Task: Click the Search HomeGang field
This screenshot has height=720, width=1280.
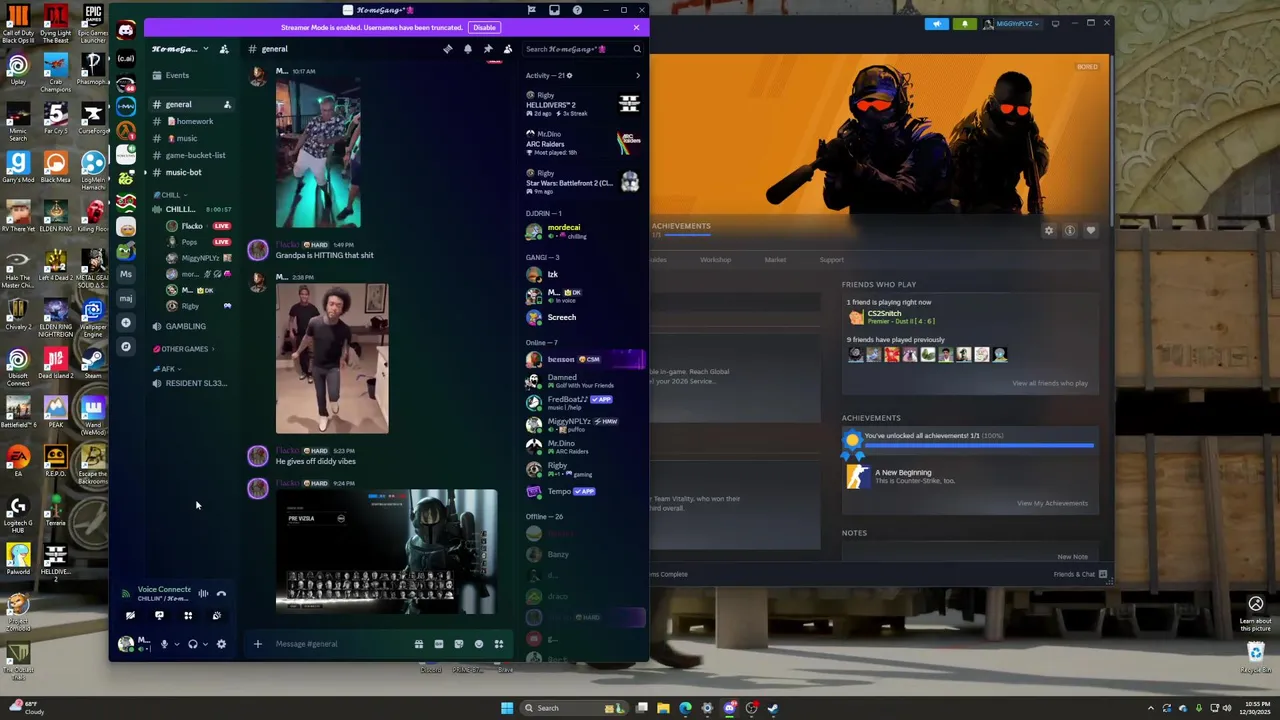Action: [x=584, y=49]
